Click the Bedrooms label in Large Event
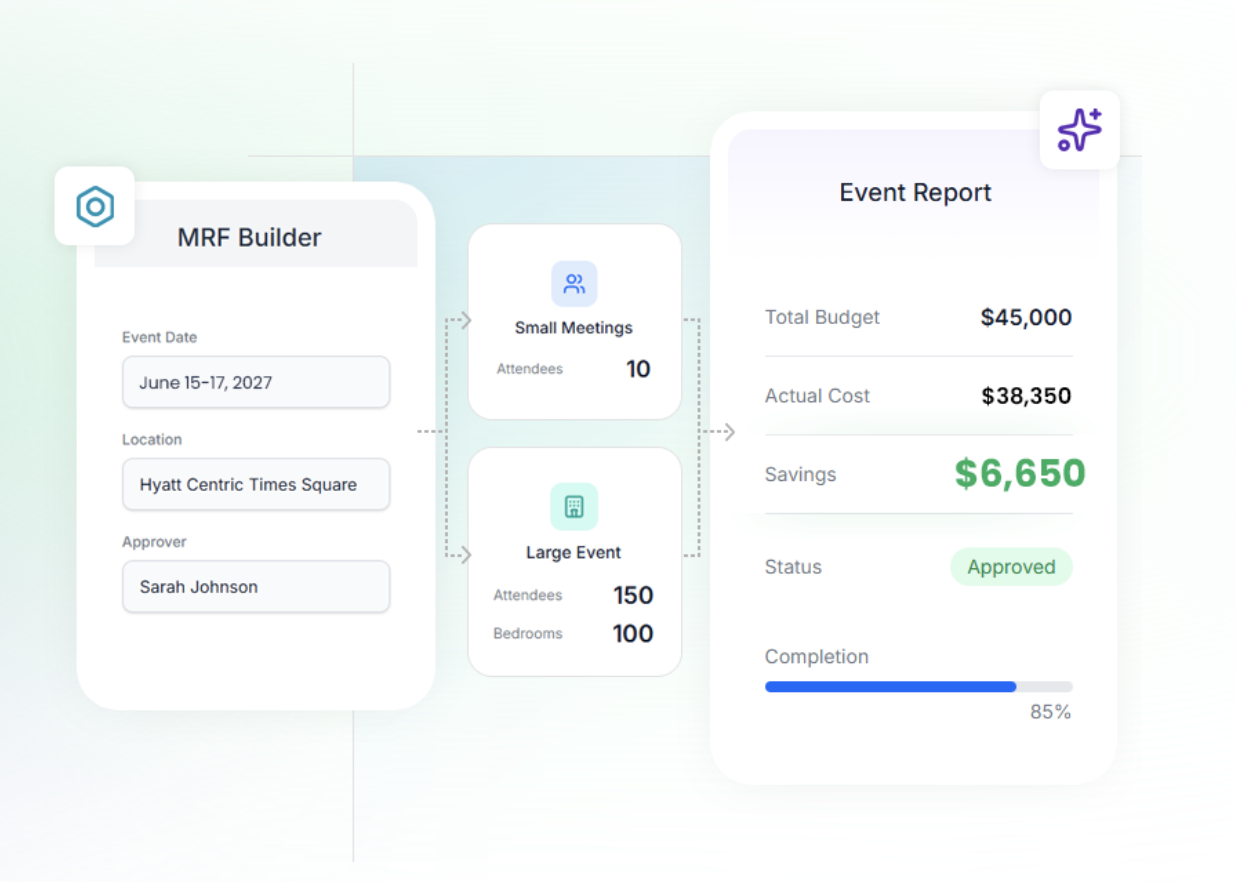1236x882 pixels. (528, 633)
